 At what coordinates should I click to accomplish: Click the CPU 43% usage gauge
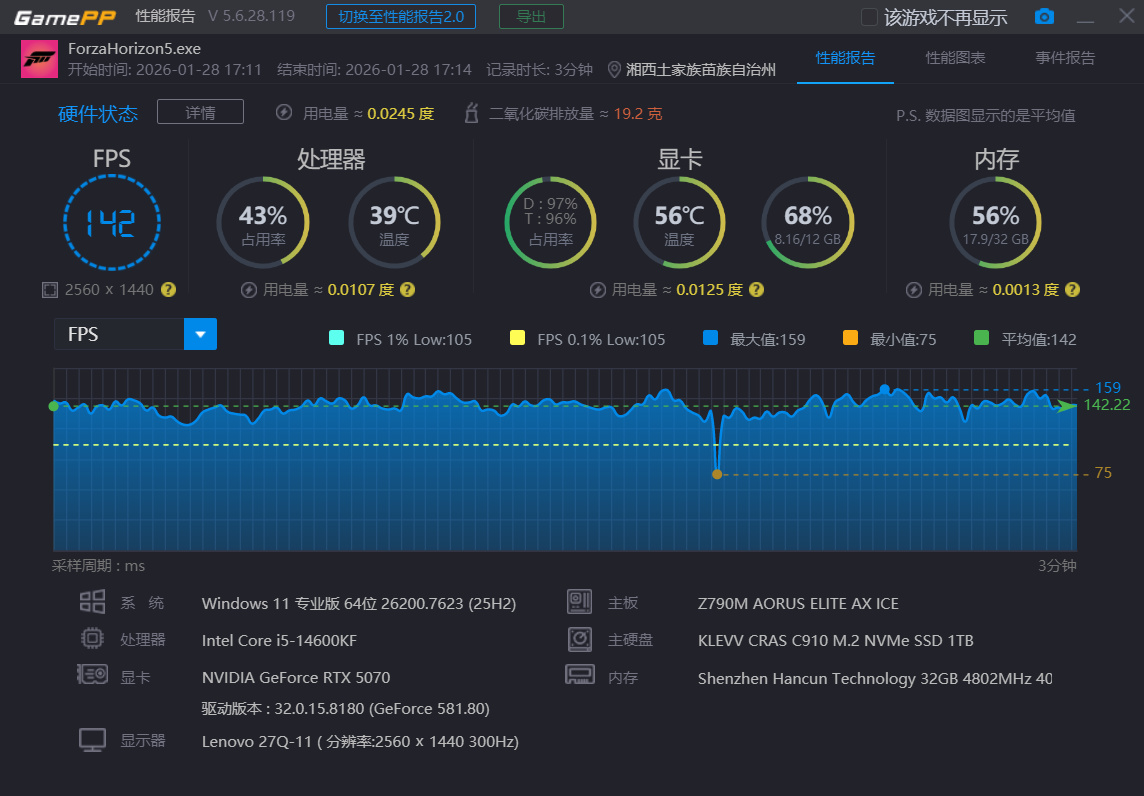263,223
